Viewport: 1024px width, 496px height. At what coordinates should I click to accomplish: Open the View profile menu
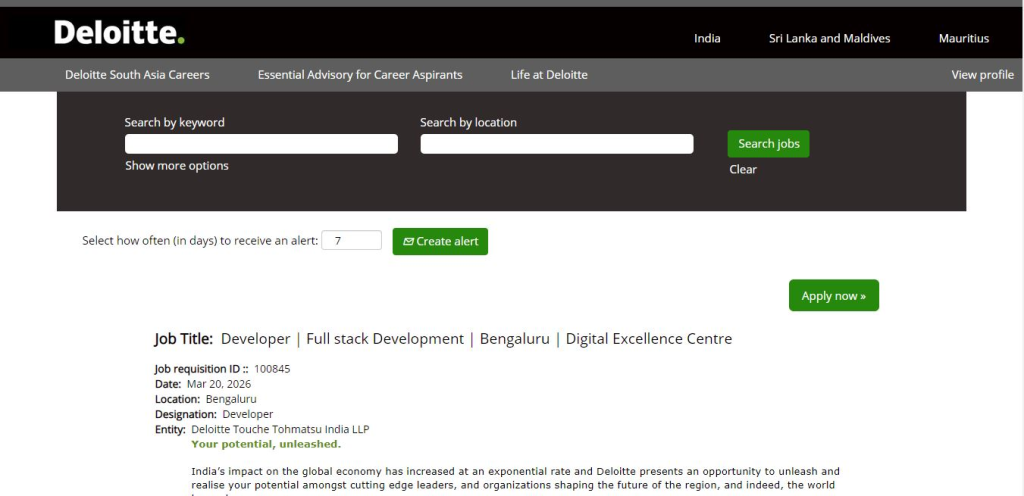tap(982, 75)
